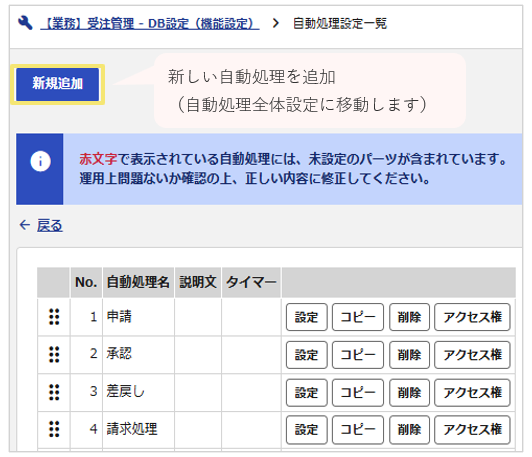Click 削除 button for 申請 row

409,317
